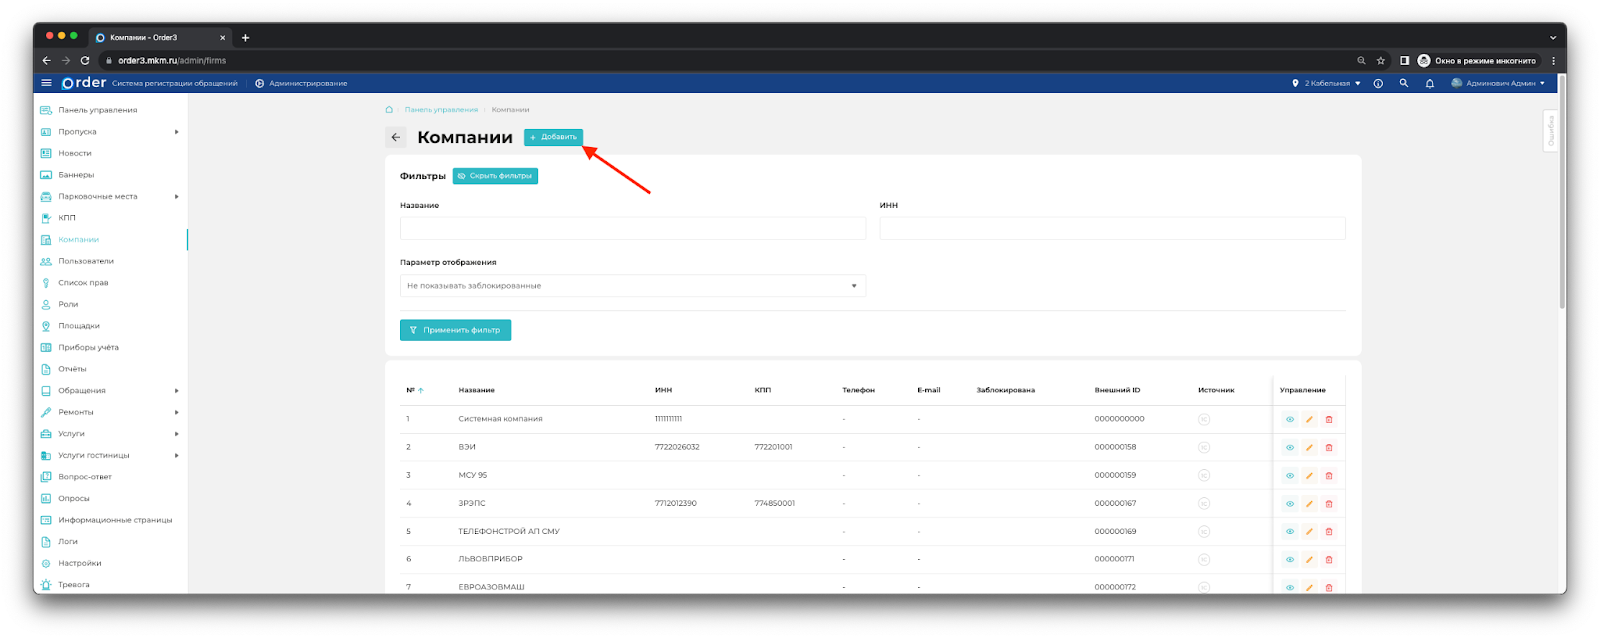1600x638 pixels.
Task: Click the home icon in breadcrumbs
Action: [389, 110]
